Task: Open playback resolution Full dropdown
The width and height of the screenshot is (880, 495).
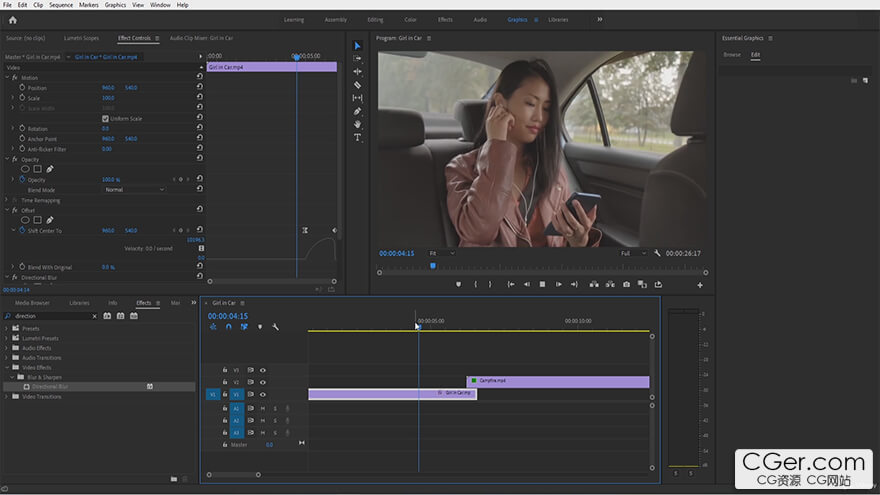Action: (633, 253)
